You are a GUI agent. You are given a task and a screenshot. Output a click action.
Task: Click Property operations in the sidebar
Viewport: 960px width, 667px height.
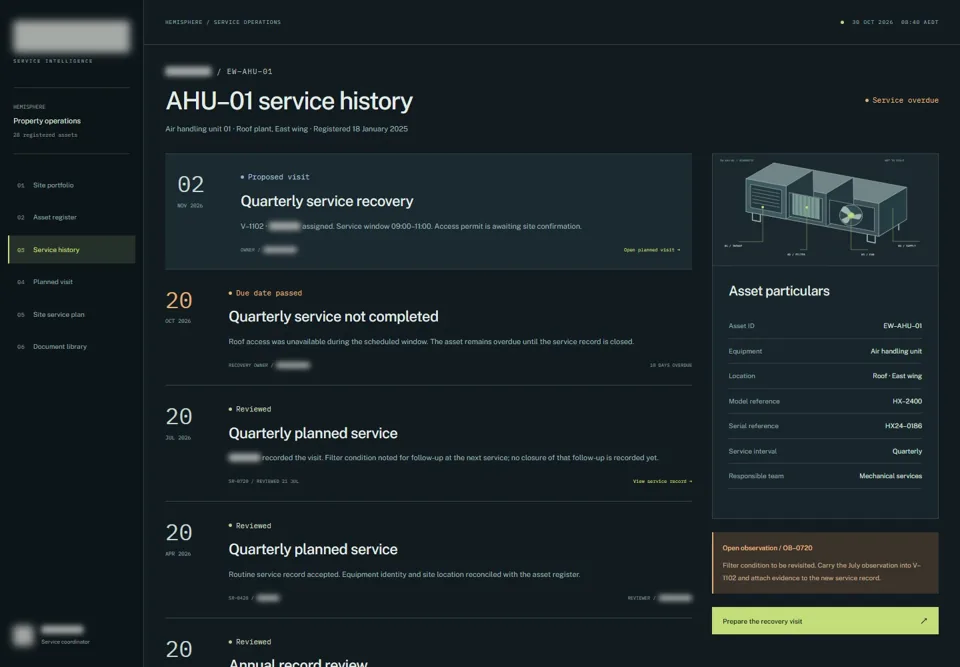pyautogui.click(x=47, y=121)
